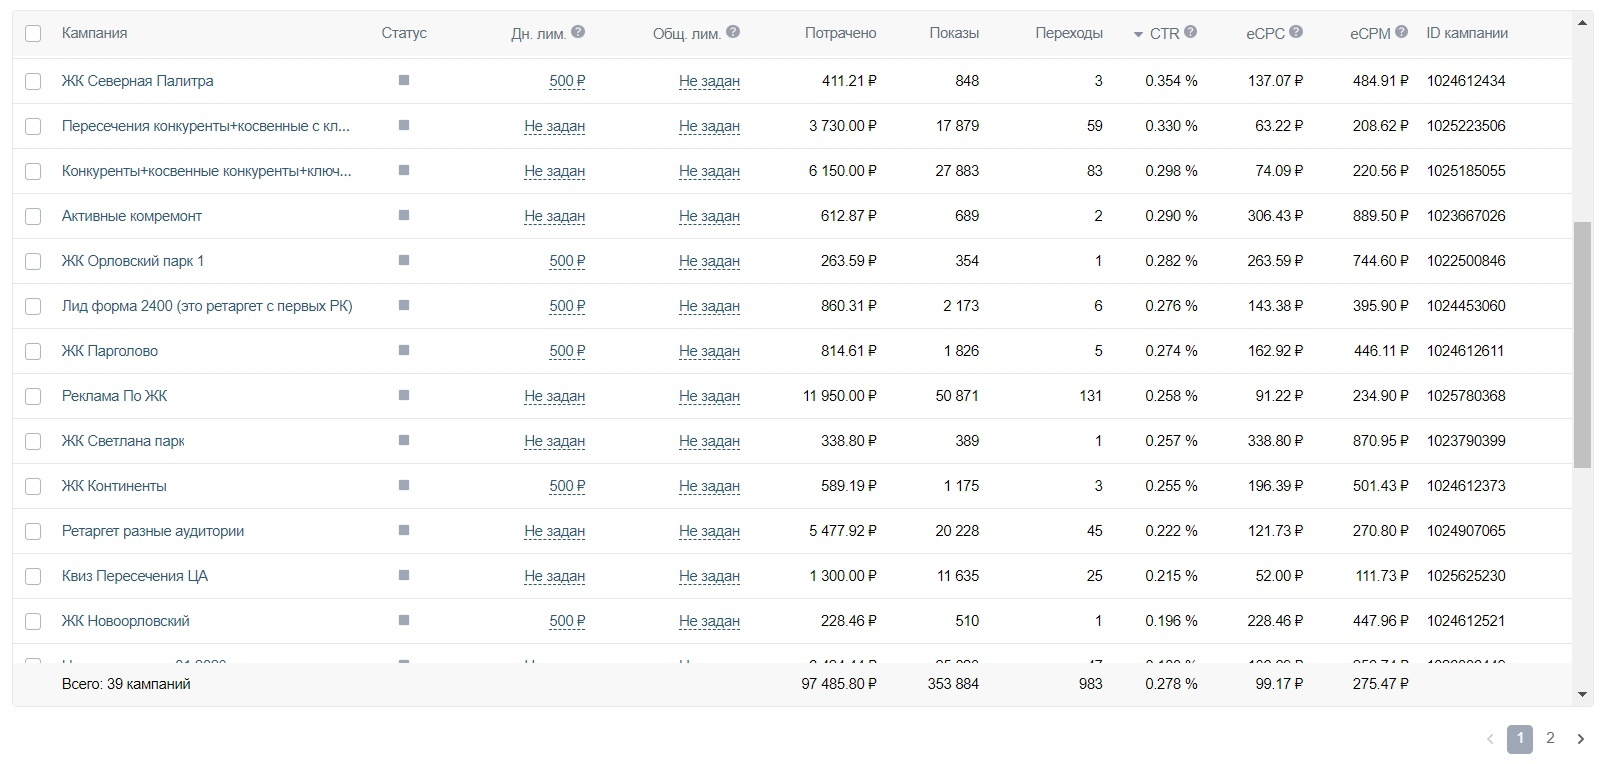Edit total limit Не задан for ЖК Светлана парк
The width and height of the screenshot is (1608, 764).
pyautogui.click(x=709, y=441)
